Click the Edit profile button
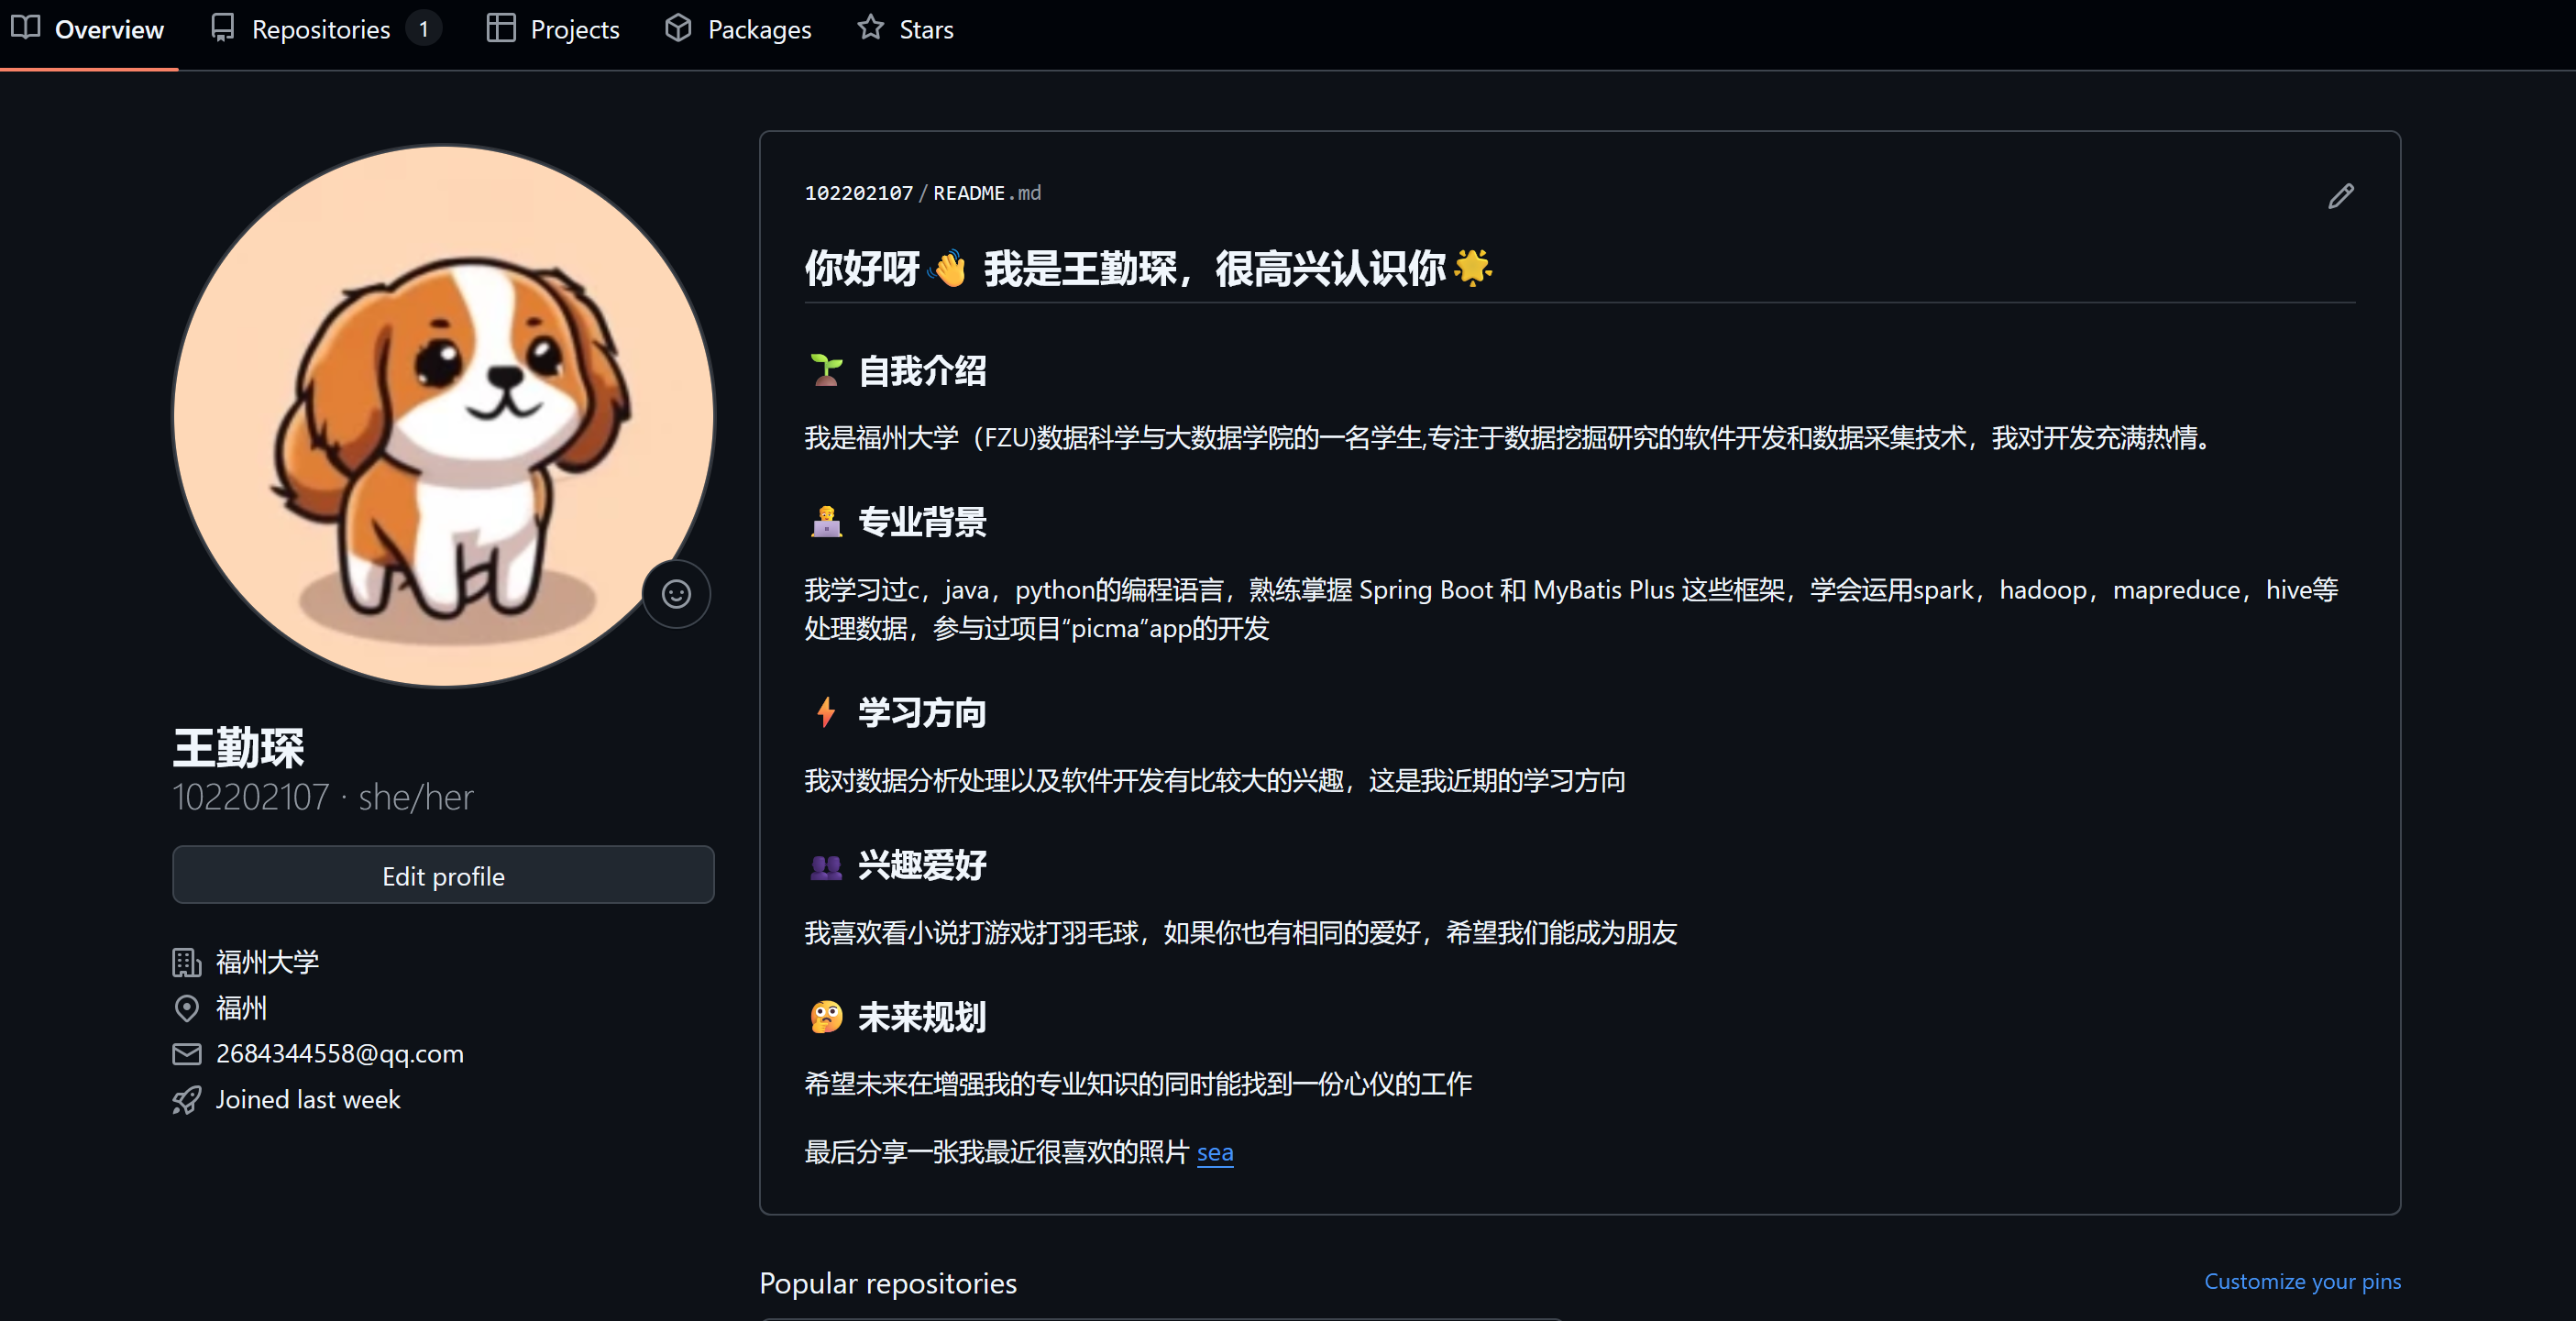This screenshot has height=1321, width=2576. 443,875
